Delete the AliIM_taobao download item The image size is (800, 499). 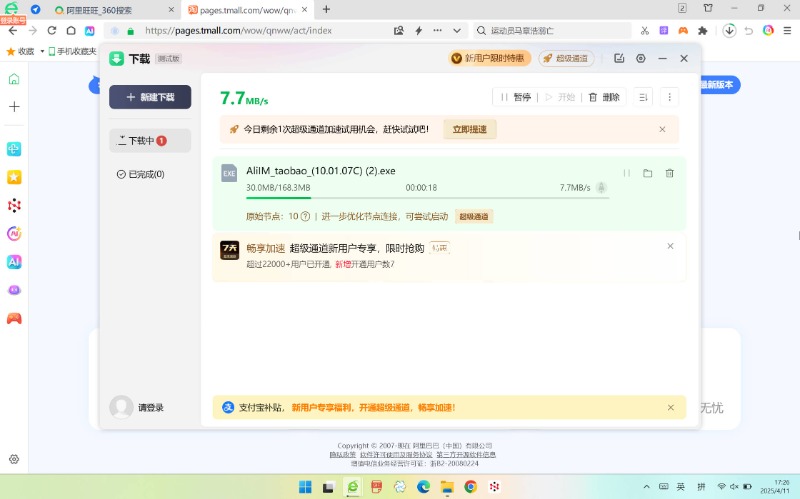(670, 173)
